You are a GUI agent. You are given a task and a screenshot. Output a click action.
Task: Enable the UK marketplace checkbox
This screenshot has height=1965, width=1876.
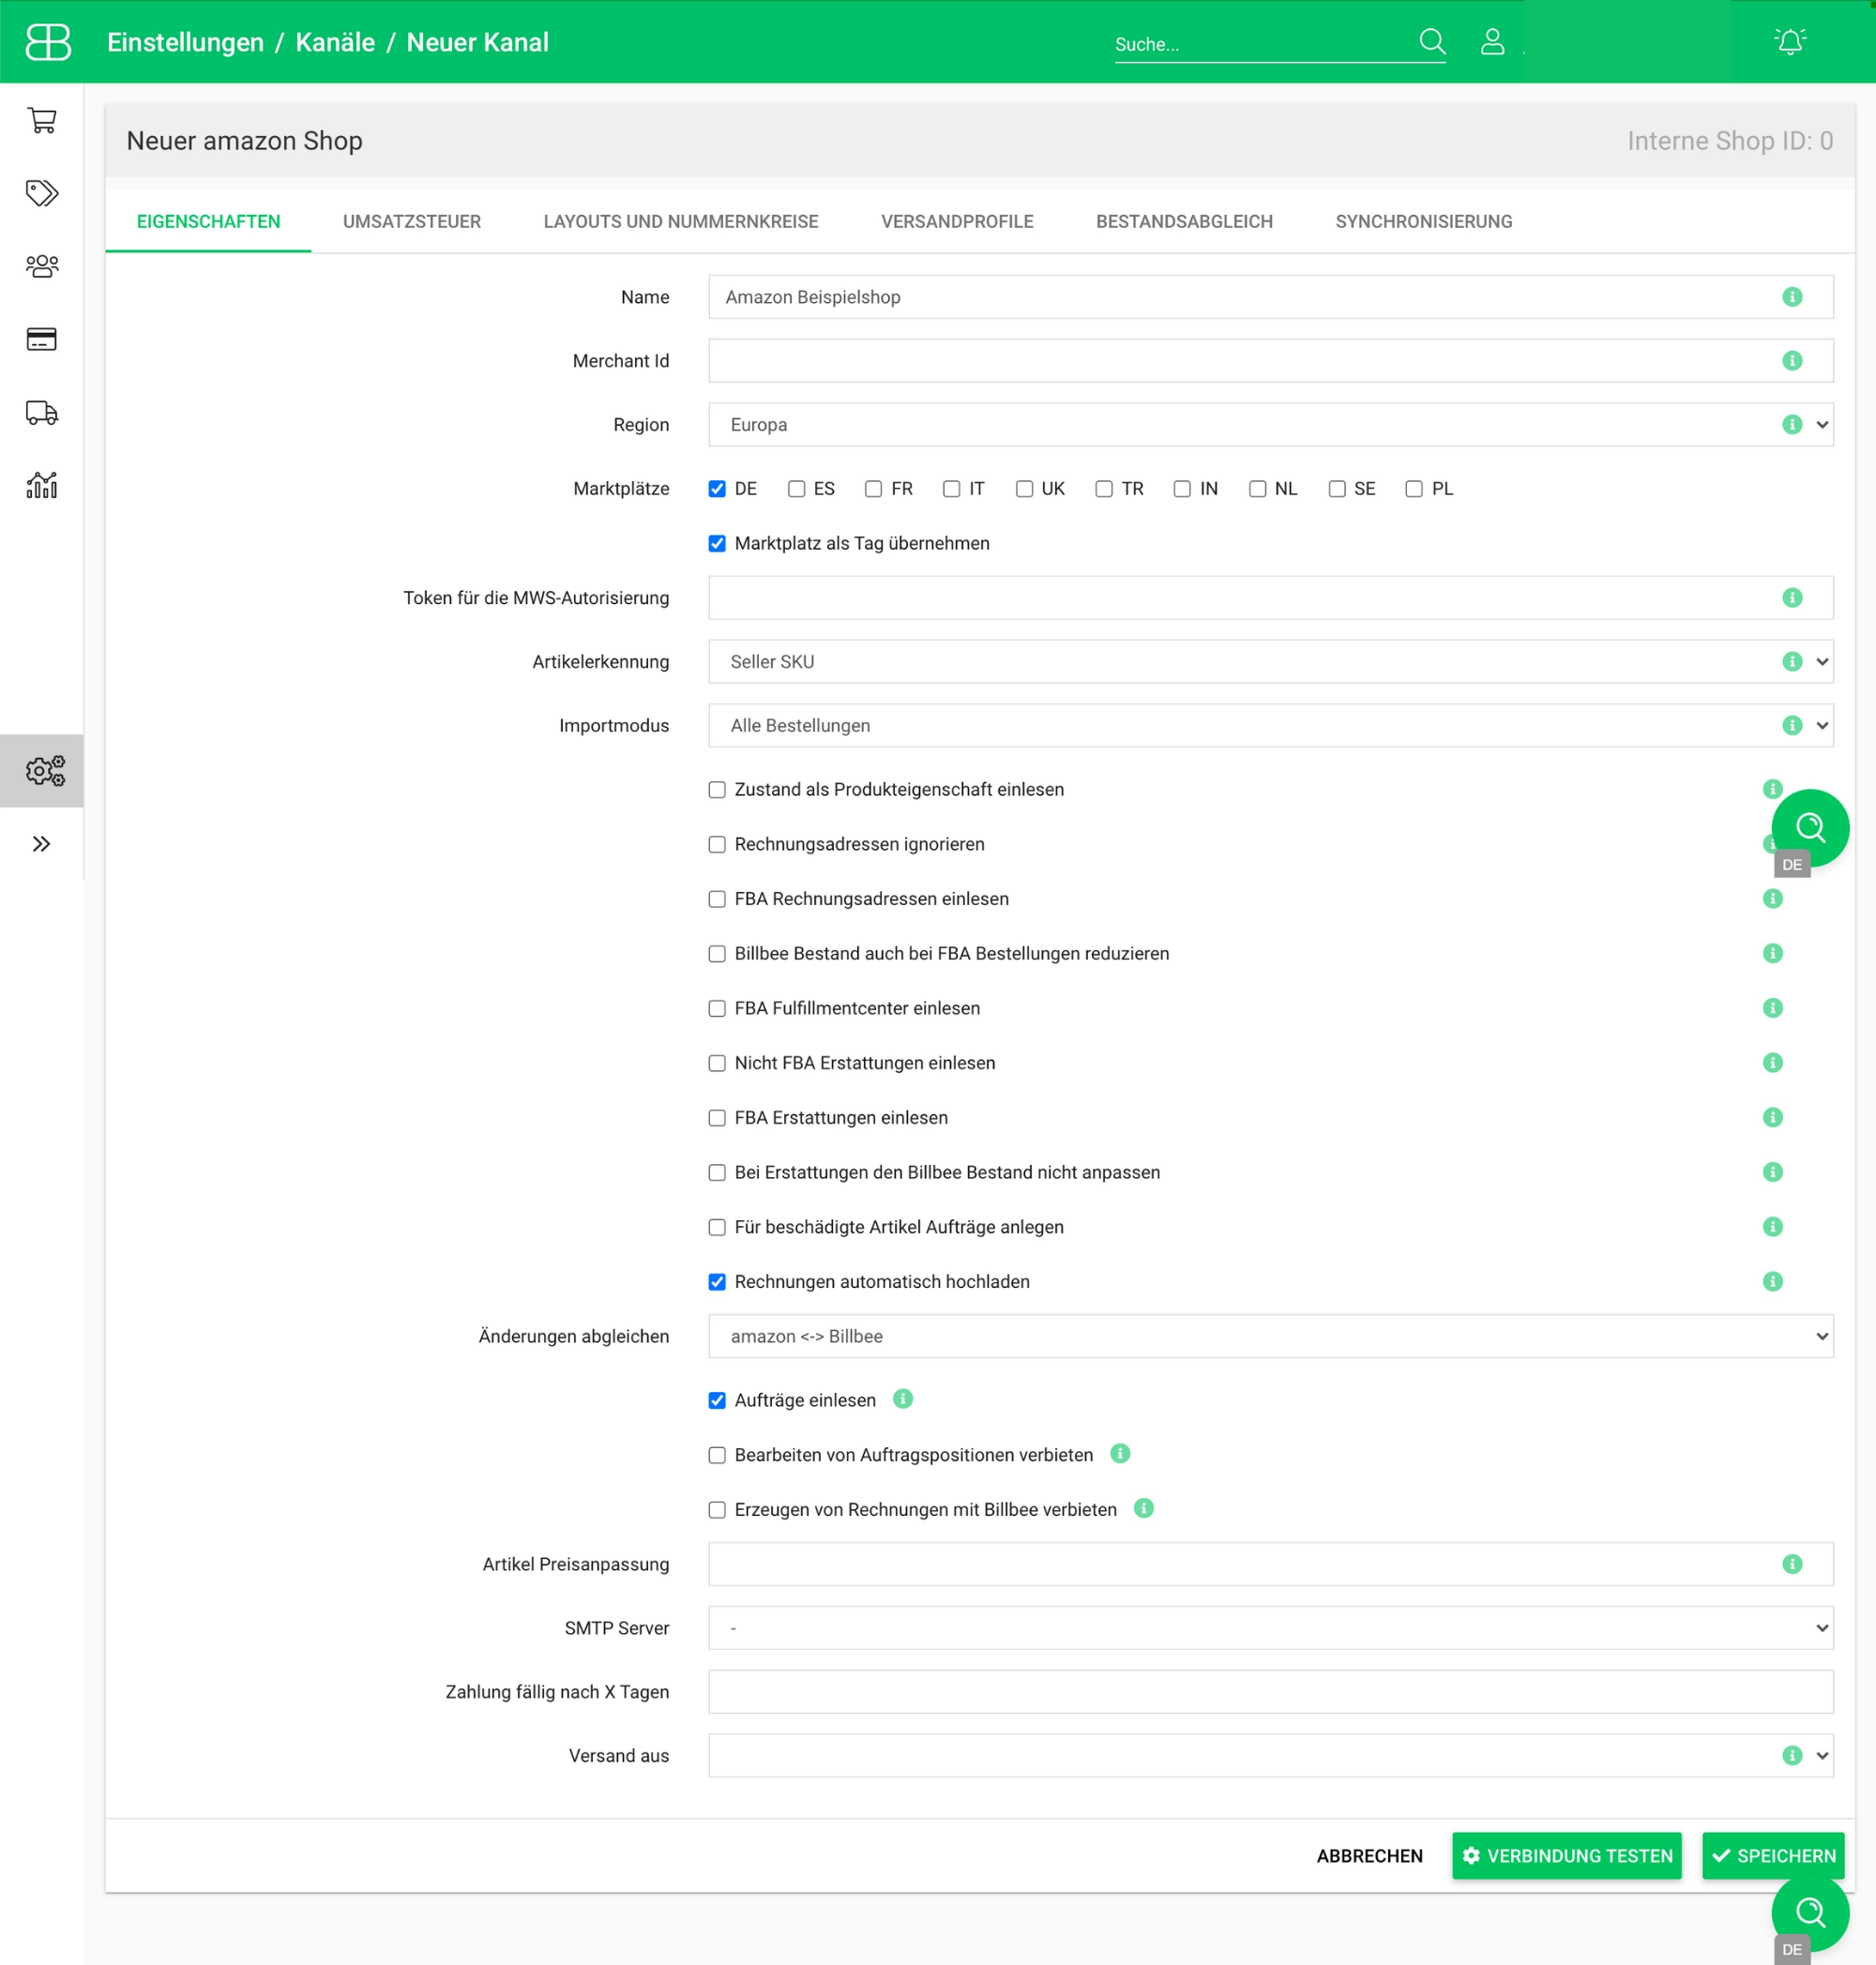pos(1024,489)
